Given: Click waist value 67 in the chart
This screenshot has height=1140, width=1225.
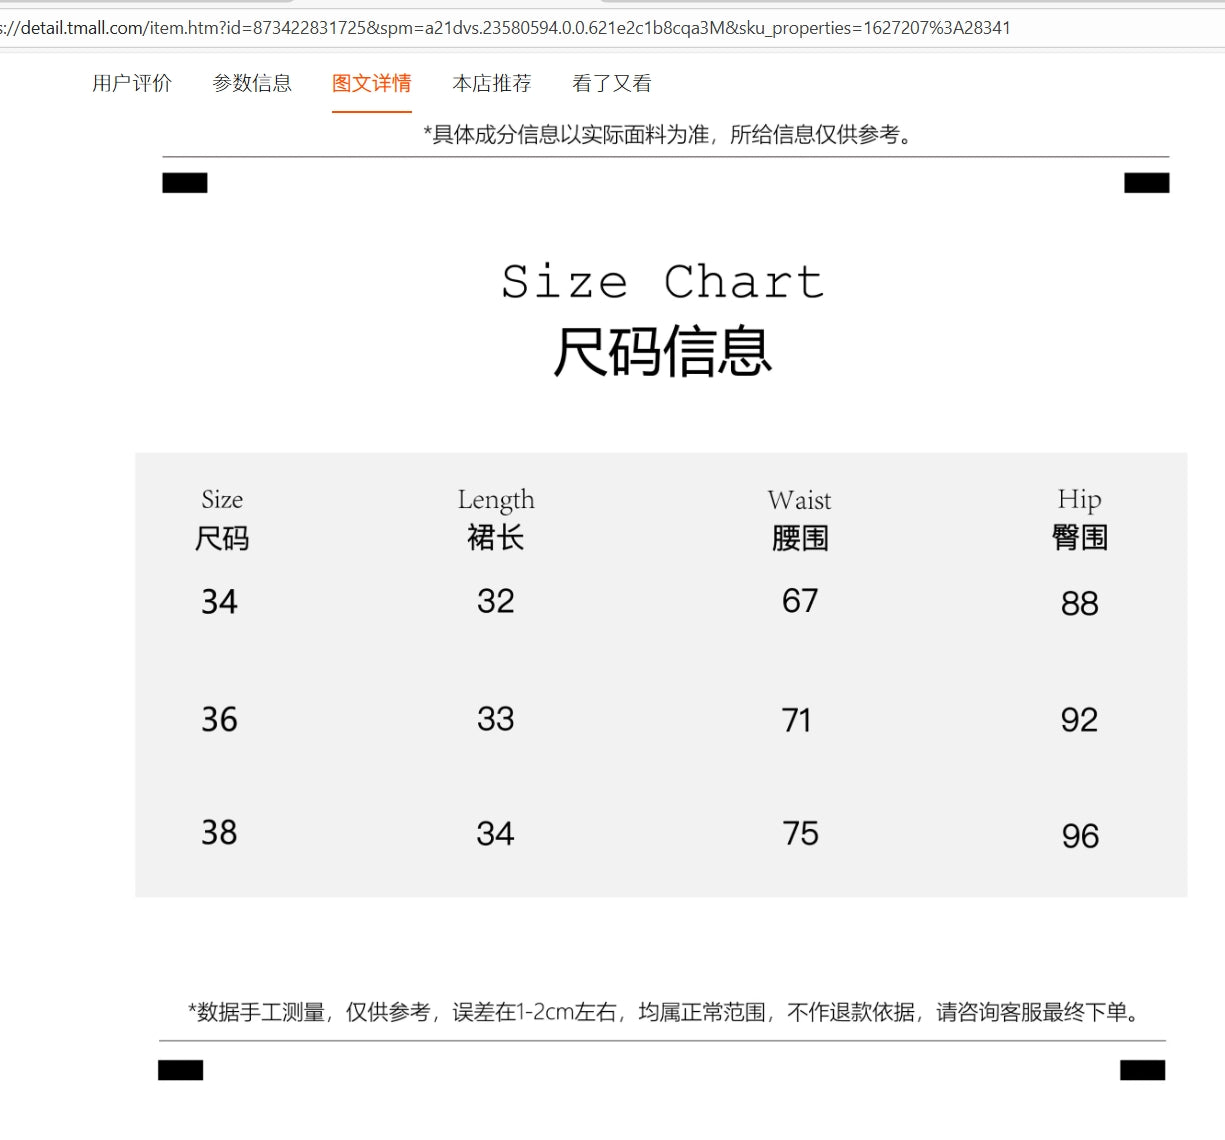Looking at the screenshot, I should [800, 601].
